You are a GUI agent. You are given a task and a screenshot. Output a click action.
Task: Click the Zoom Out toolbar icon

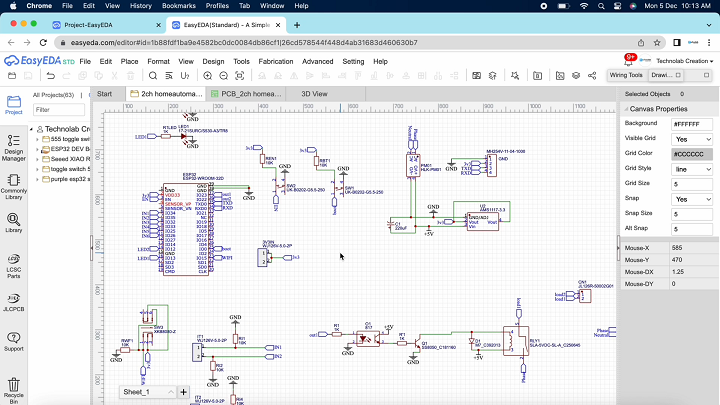point(224,76)
